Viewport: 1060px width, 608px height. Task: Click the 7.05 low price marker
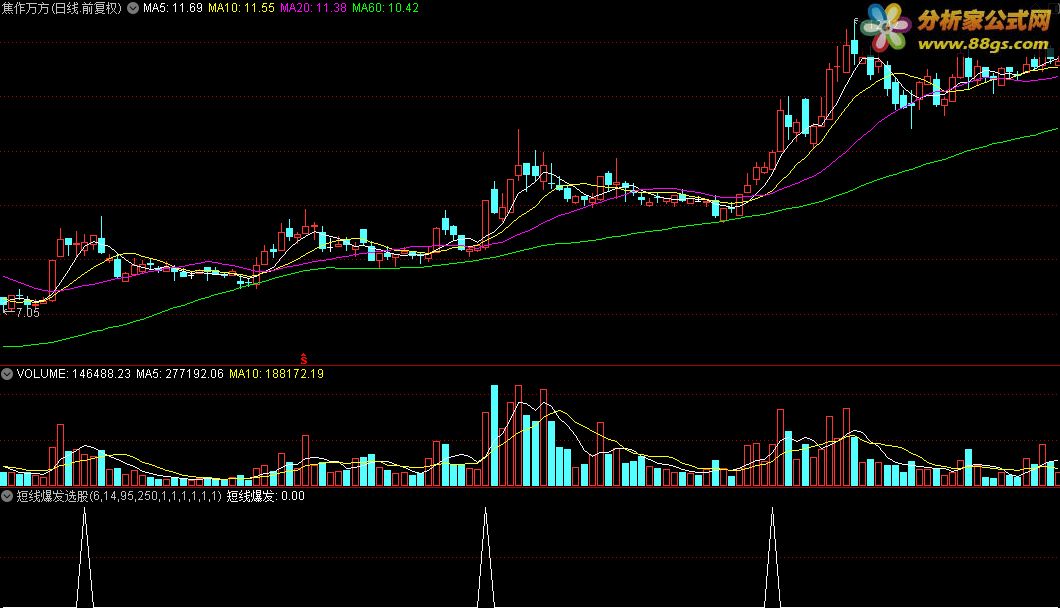22,312
